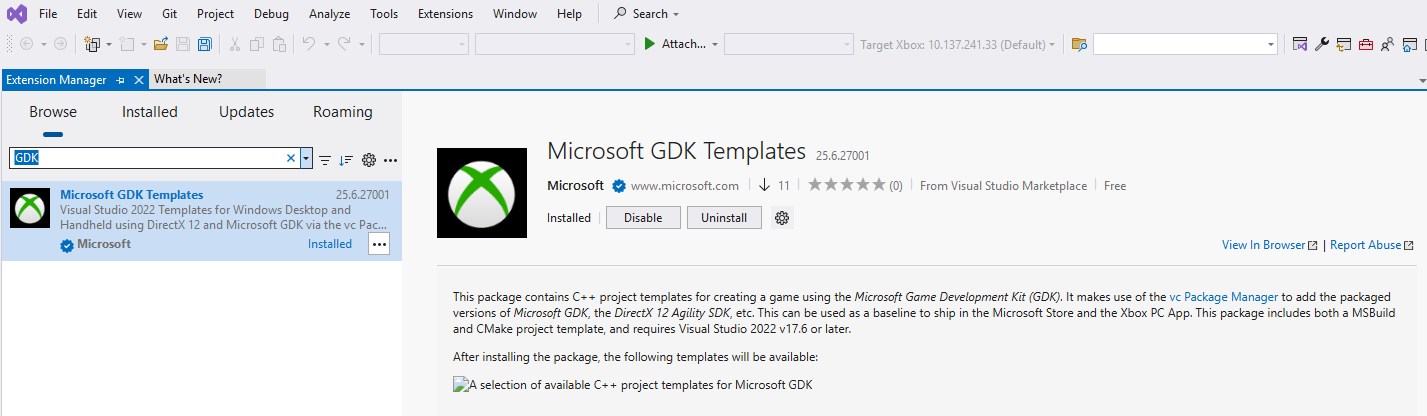The image size is (1427, 416).
Task: Click the Report Abuse link
Action: pos(1372,245)
